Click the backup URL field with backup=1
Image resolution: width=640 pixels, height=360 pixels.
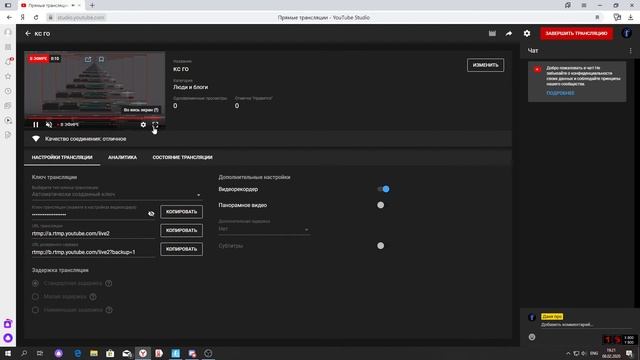point(93,252)
